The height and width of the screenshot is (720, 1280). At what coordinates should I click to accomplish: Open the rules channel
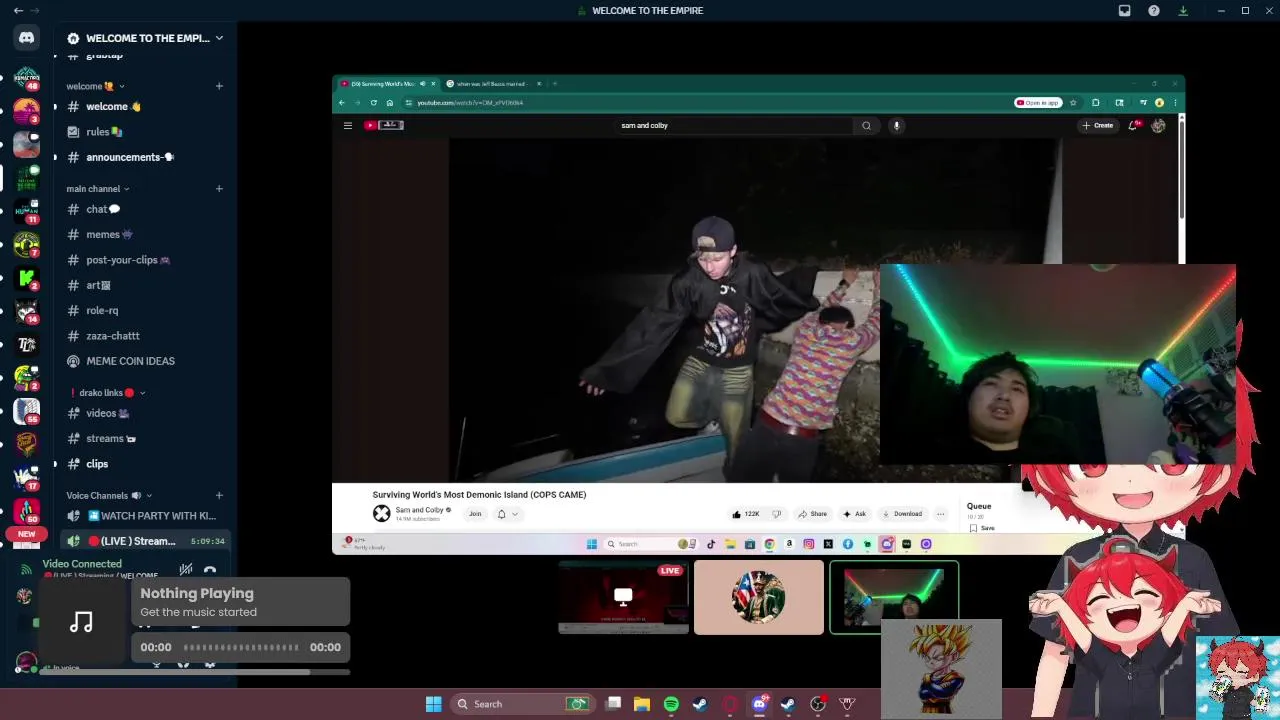click(x=145, y=132)
